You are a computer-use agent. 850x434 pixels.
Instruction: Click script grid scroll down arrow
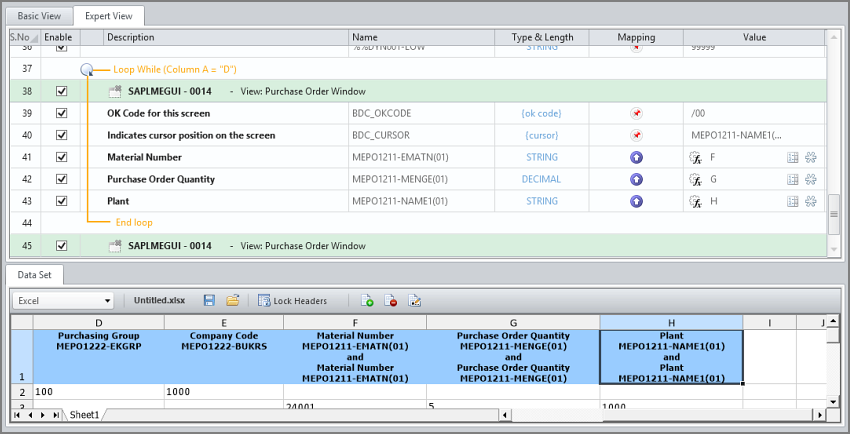point(834,249)
